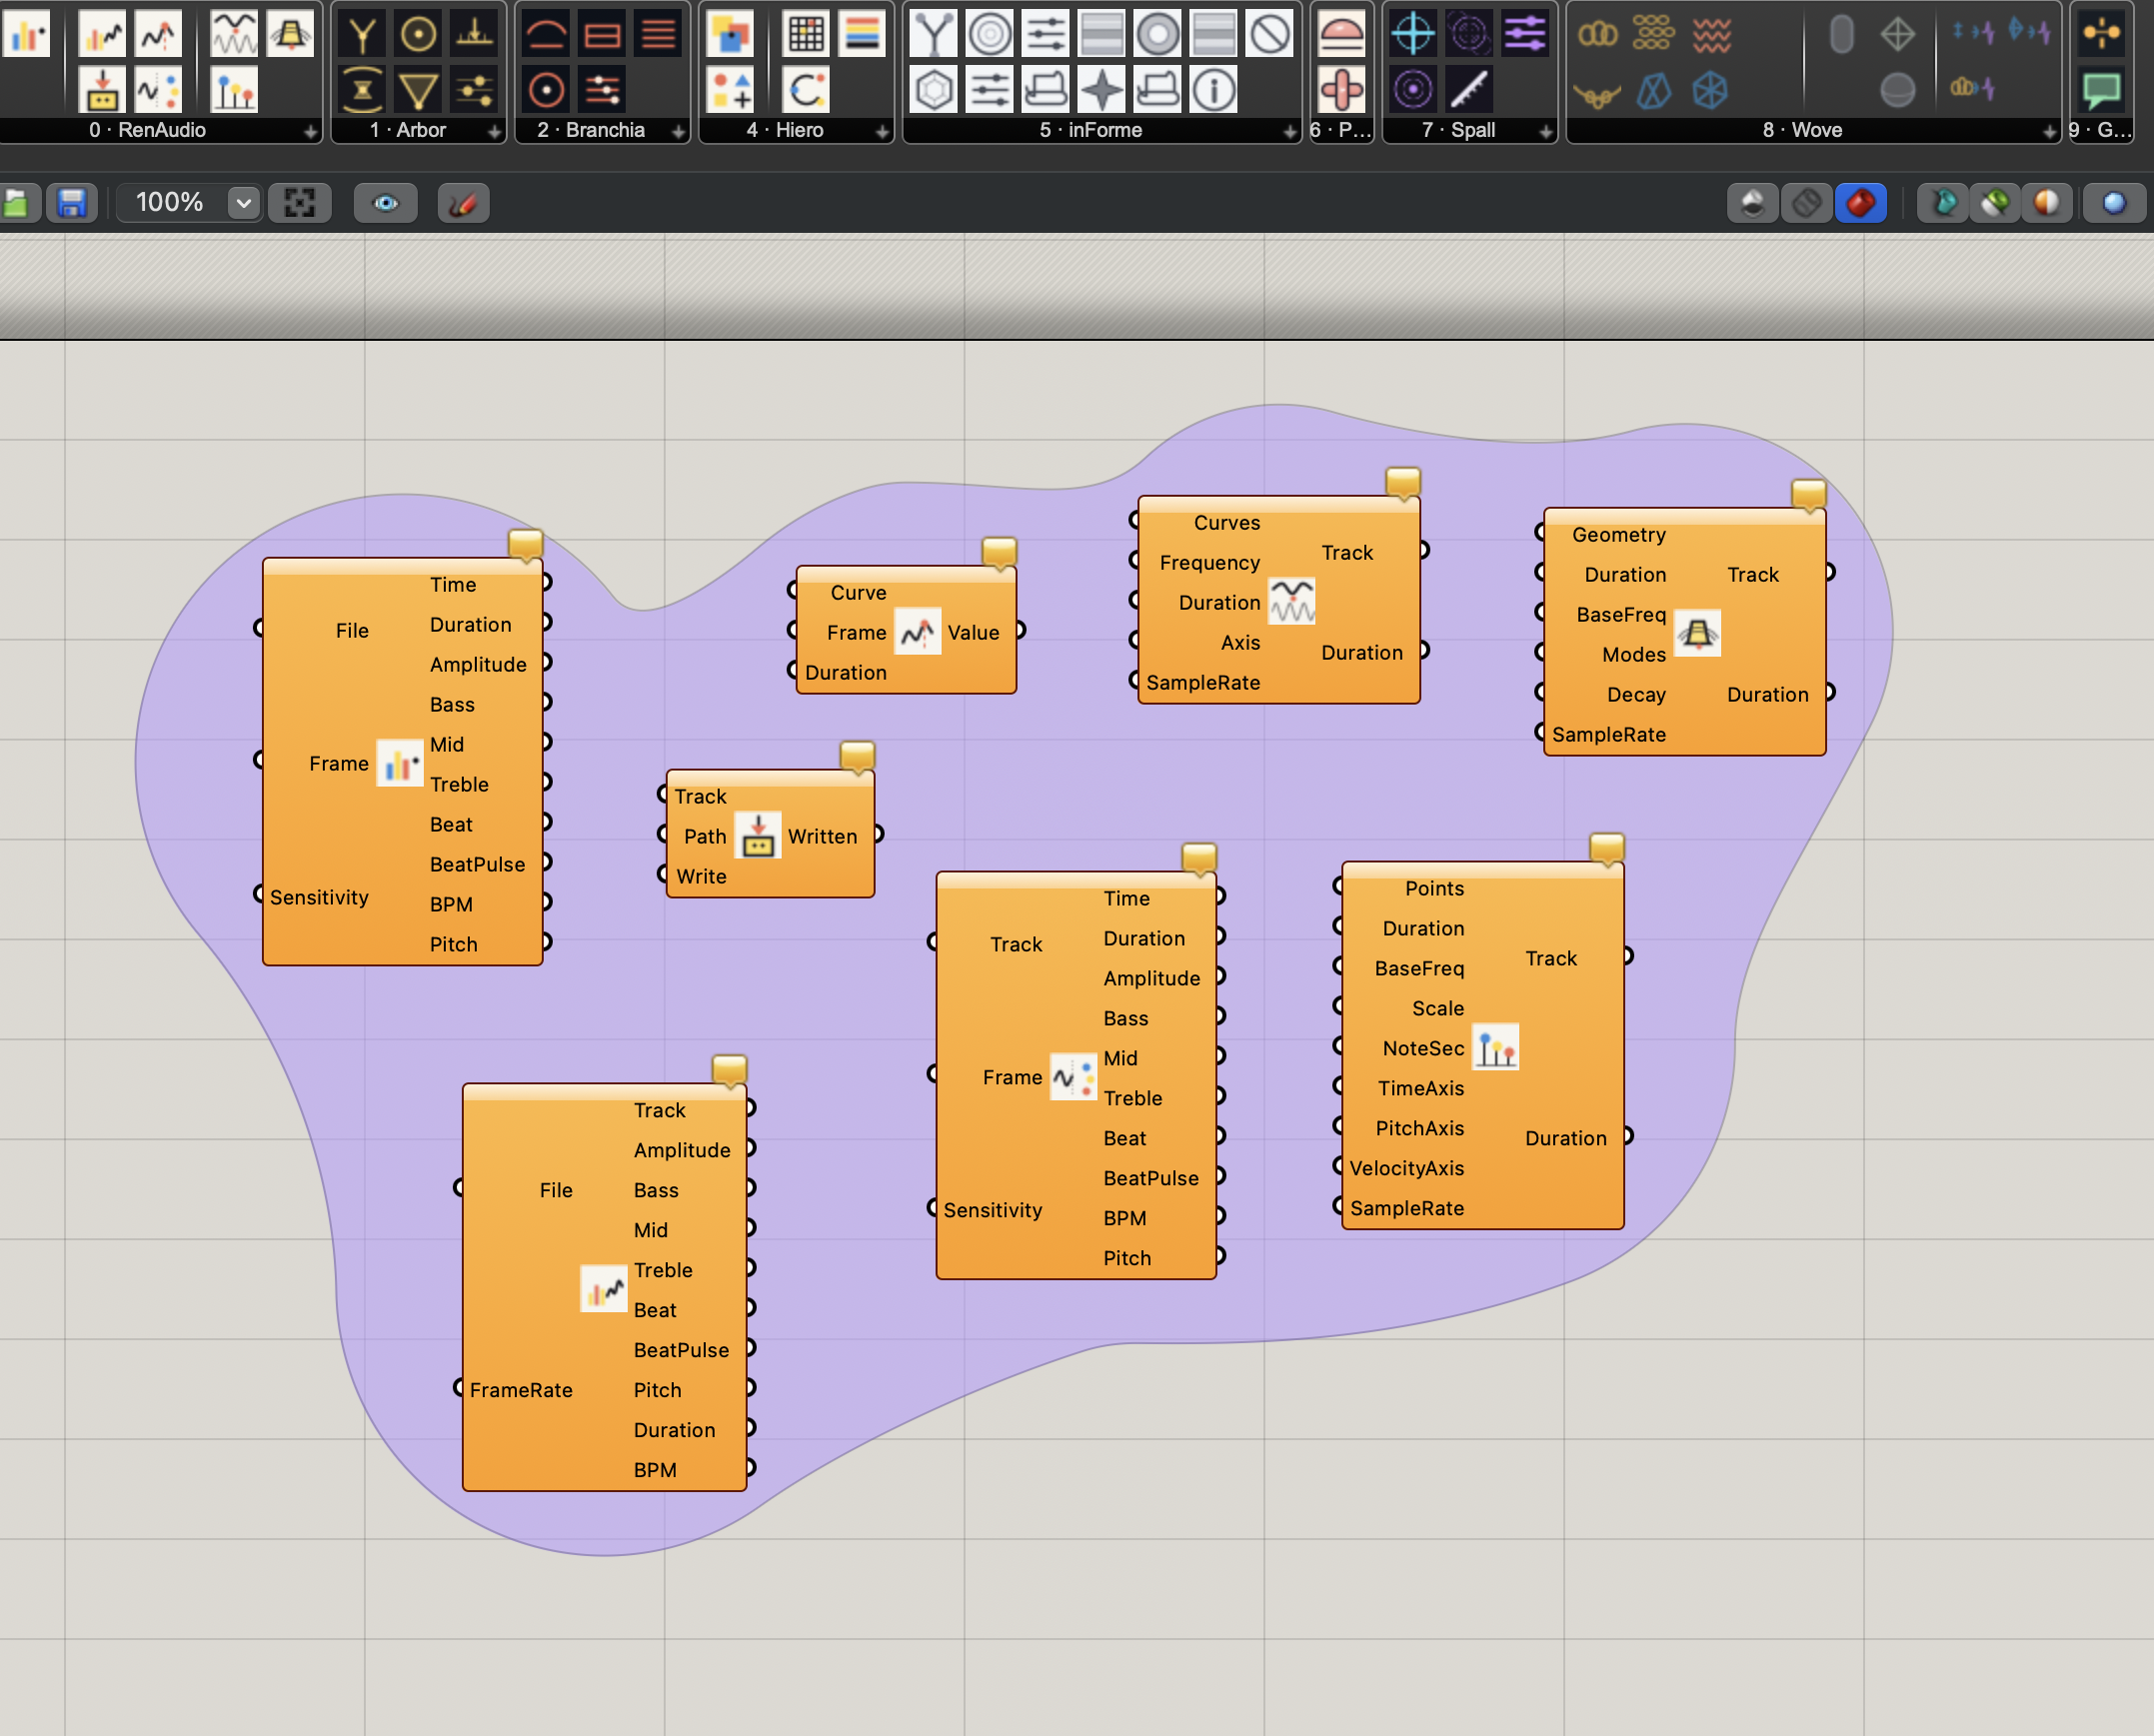This screenshot has width=2154, height=1736.
Task: Select the funnel tool in the Arbor tab
Action: point(418,88)
